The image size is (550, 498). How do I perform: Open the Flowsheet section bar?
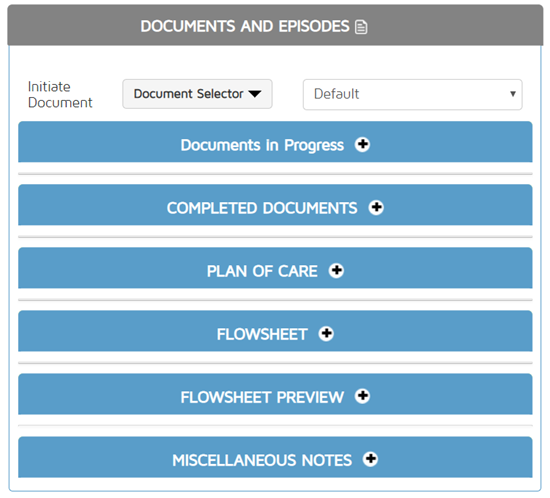[x=275, y=331]
